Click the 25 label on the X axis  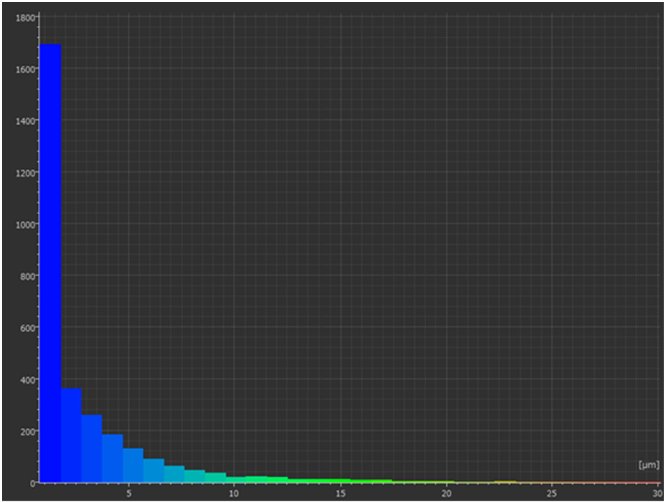(551, 492)
